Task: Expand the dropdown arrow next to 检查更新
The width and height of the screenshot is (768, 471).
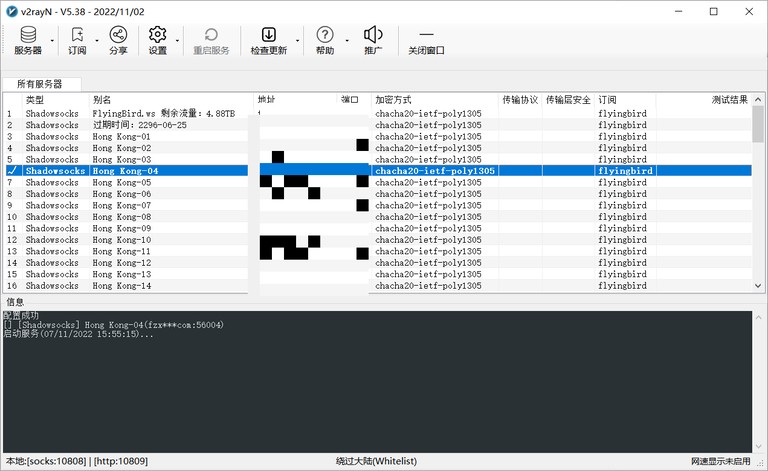Action: (298, 42)
